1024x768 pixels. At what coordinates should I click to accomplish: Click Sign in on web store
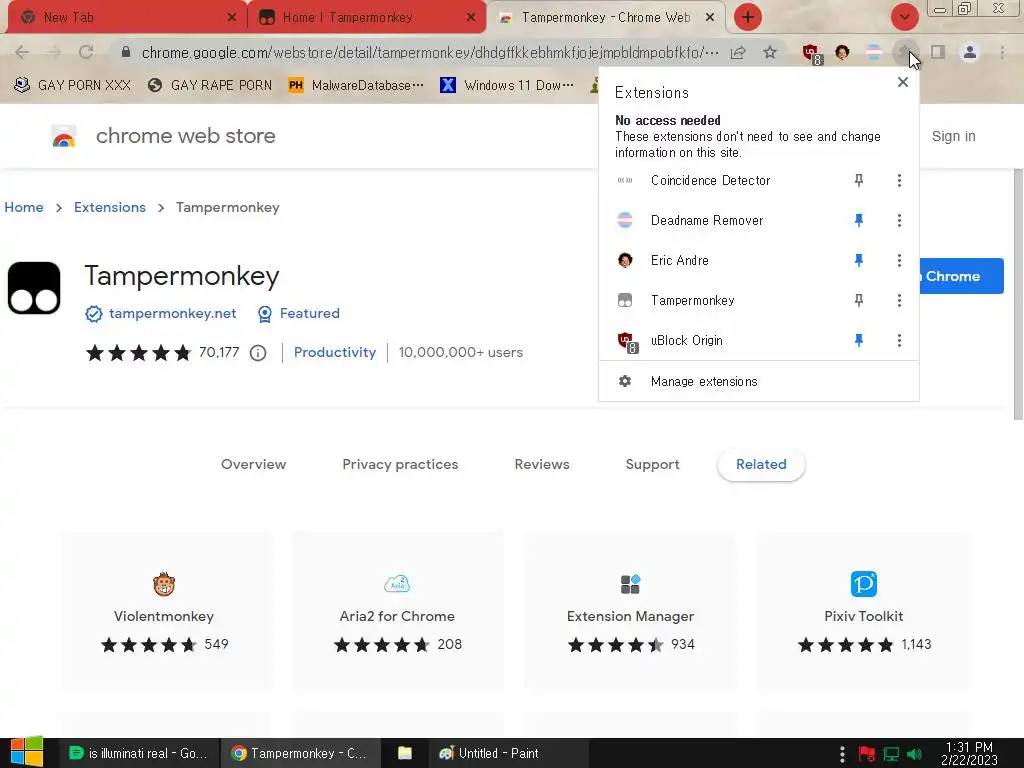point(953,136)
